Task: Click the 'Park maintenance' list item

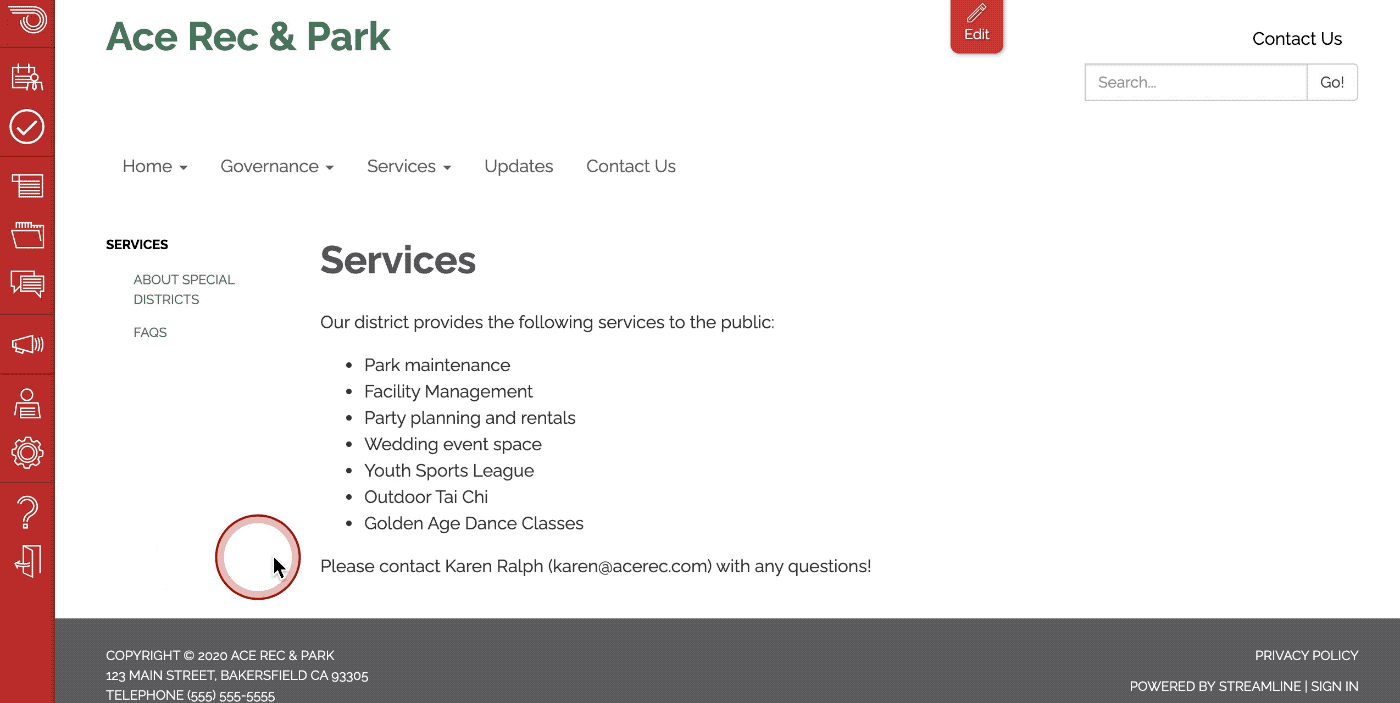Action: coord(437,365)
